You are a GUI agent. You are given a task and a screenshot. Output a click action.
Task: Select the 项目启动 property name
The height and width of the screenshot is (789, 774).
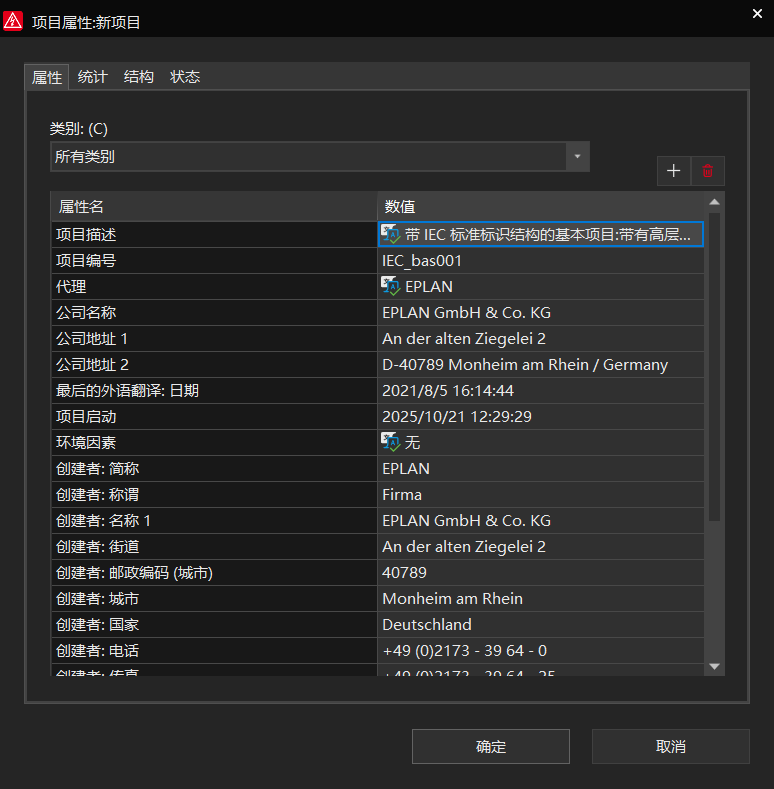point(214,417)
